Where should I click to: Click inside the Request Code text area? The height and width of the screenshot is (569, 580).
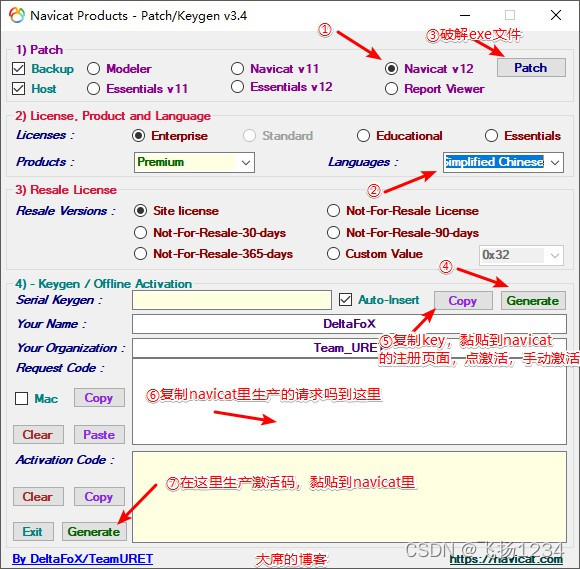[349, 402]
